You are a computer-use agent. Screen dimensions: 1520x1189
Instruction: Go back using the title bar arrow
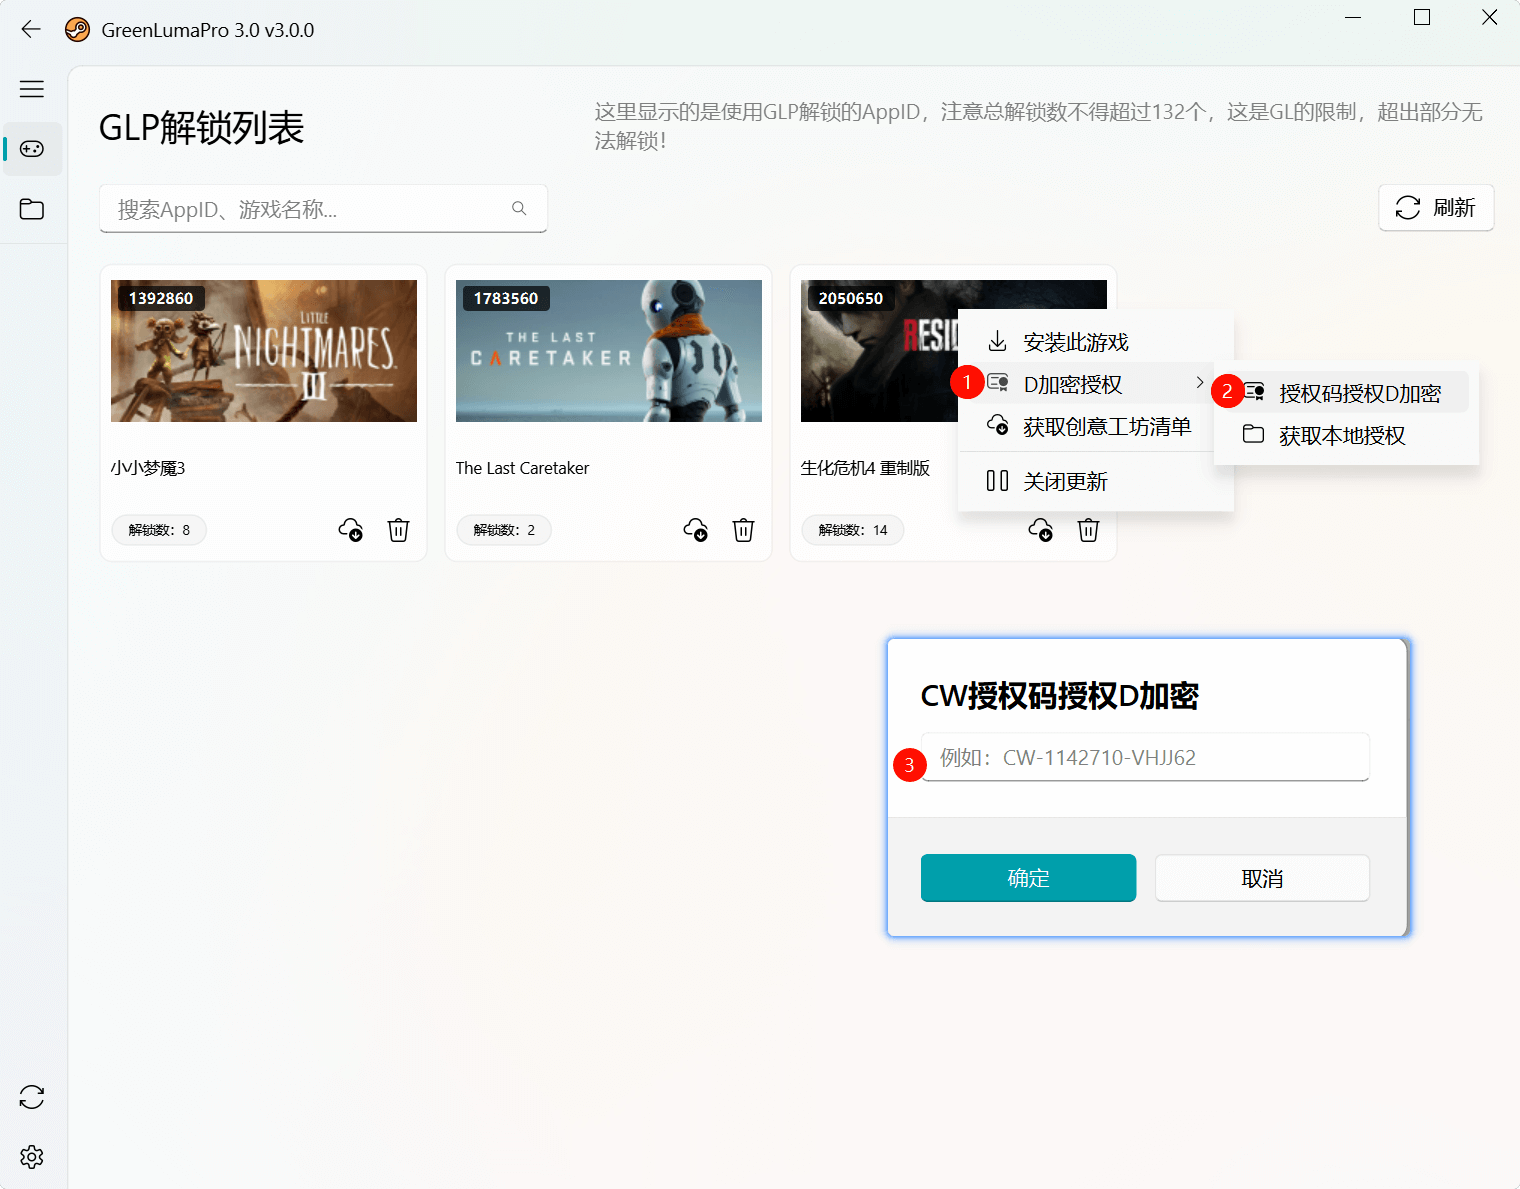31,30
